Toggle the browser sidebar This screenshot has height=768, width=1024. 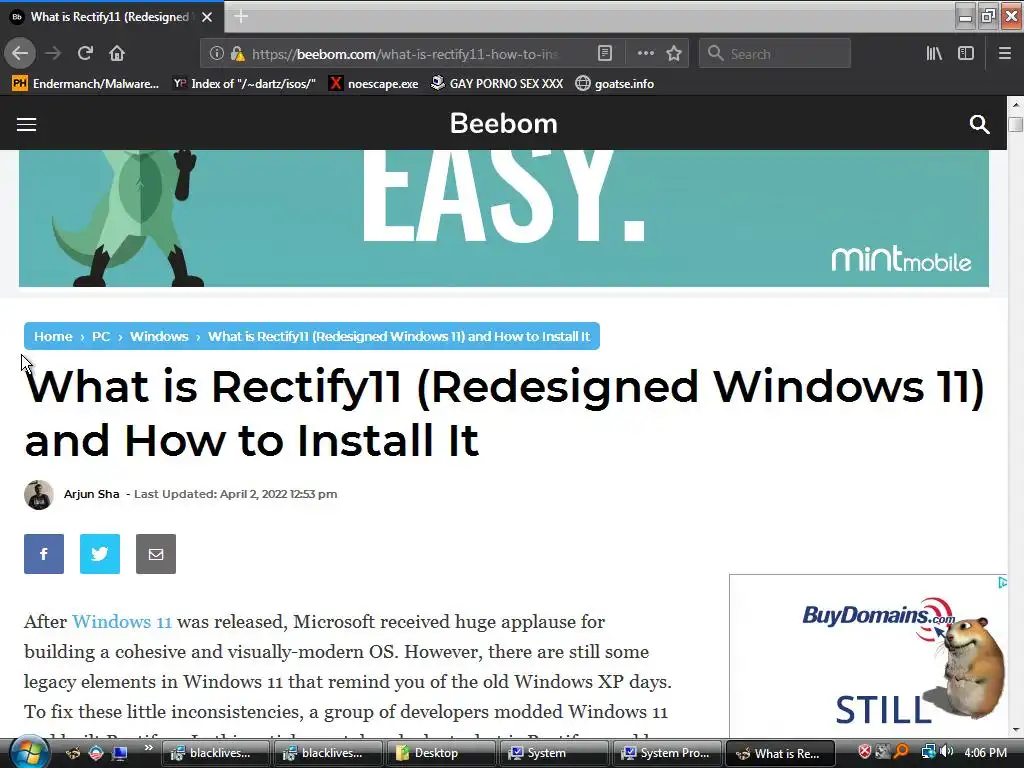pyautogui.click(x=966, y=54)
